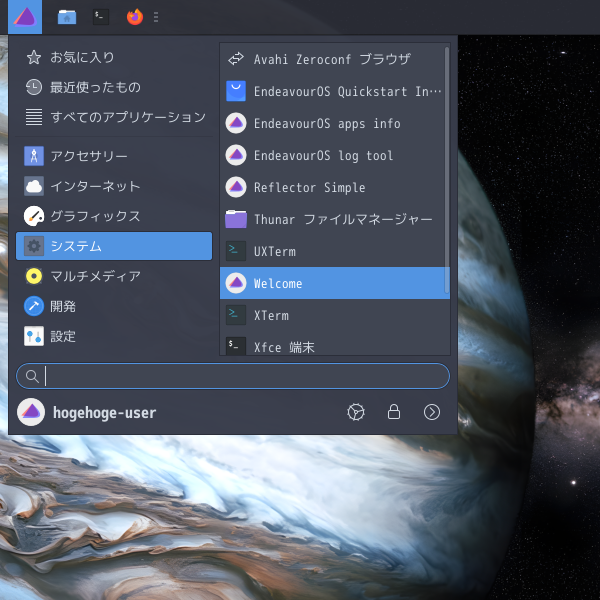600x600 pixels.
Task: Launch the Welcome application
Action: coord(332,283)
